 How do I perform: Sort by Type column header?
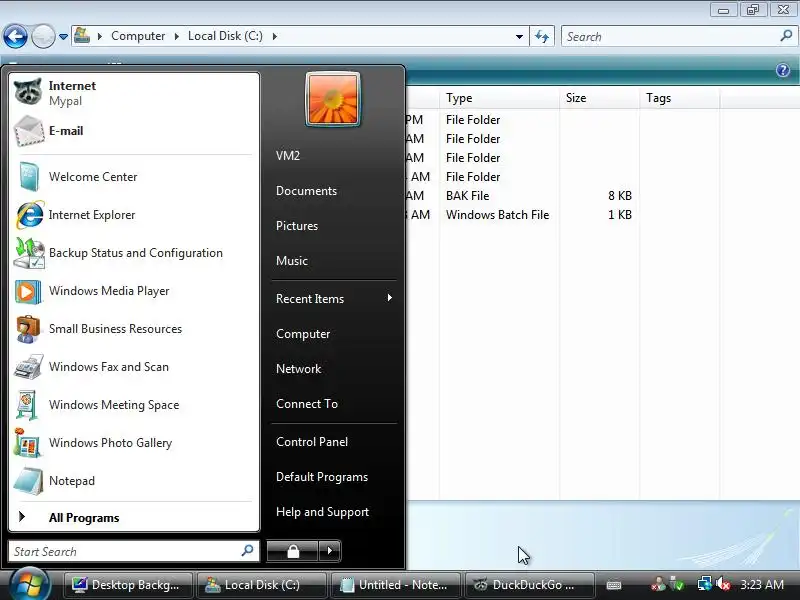click(x=499, y=98)
